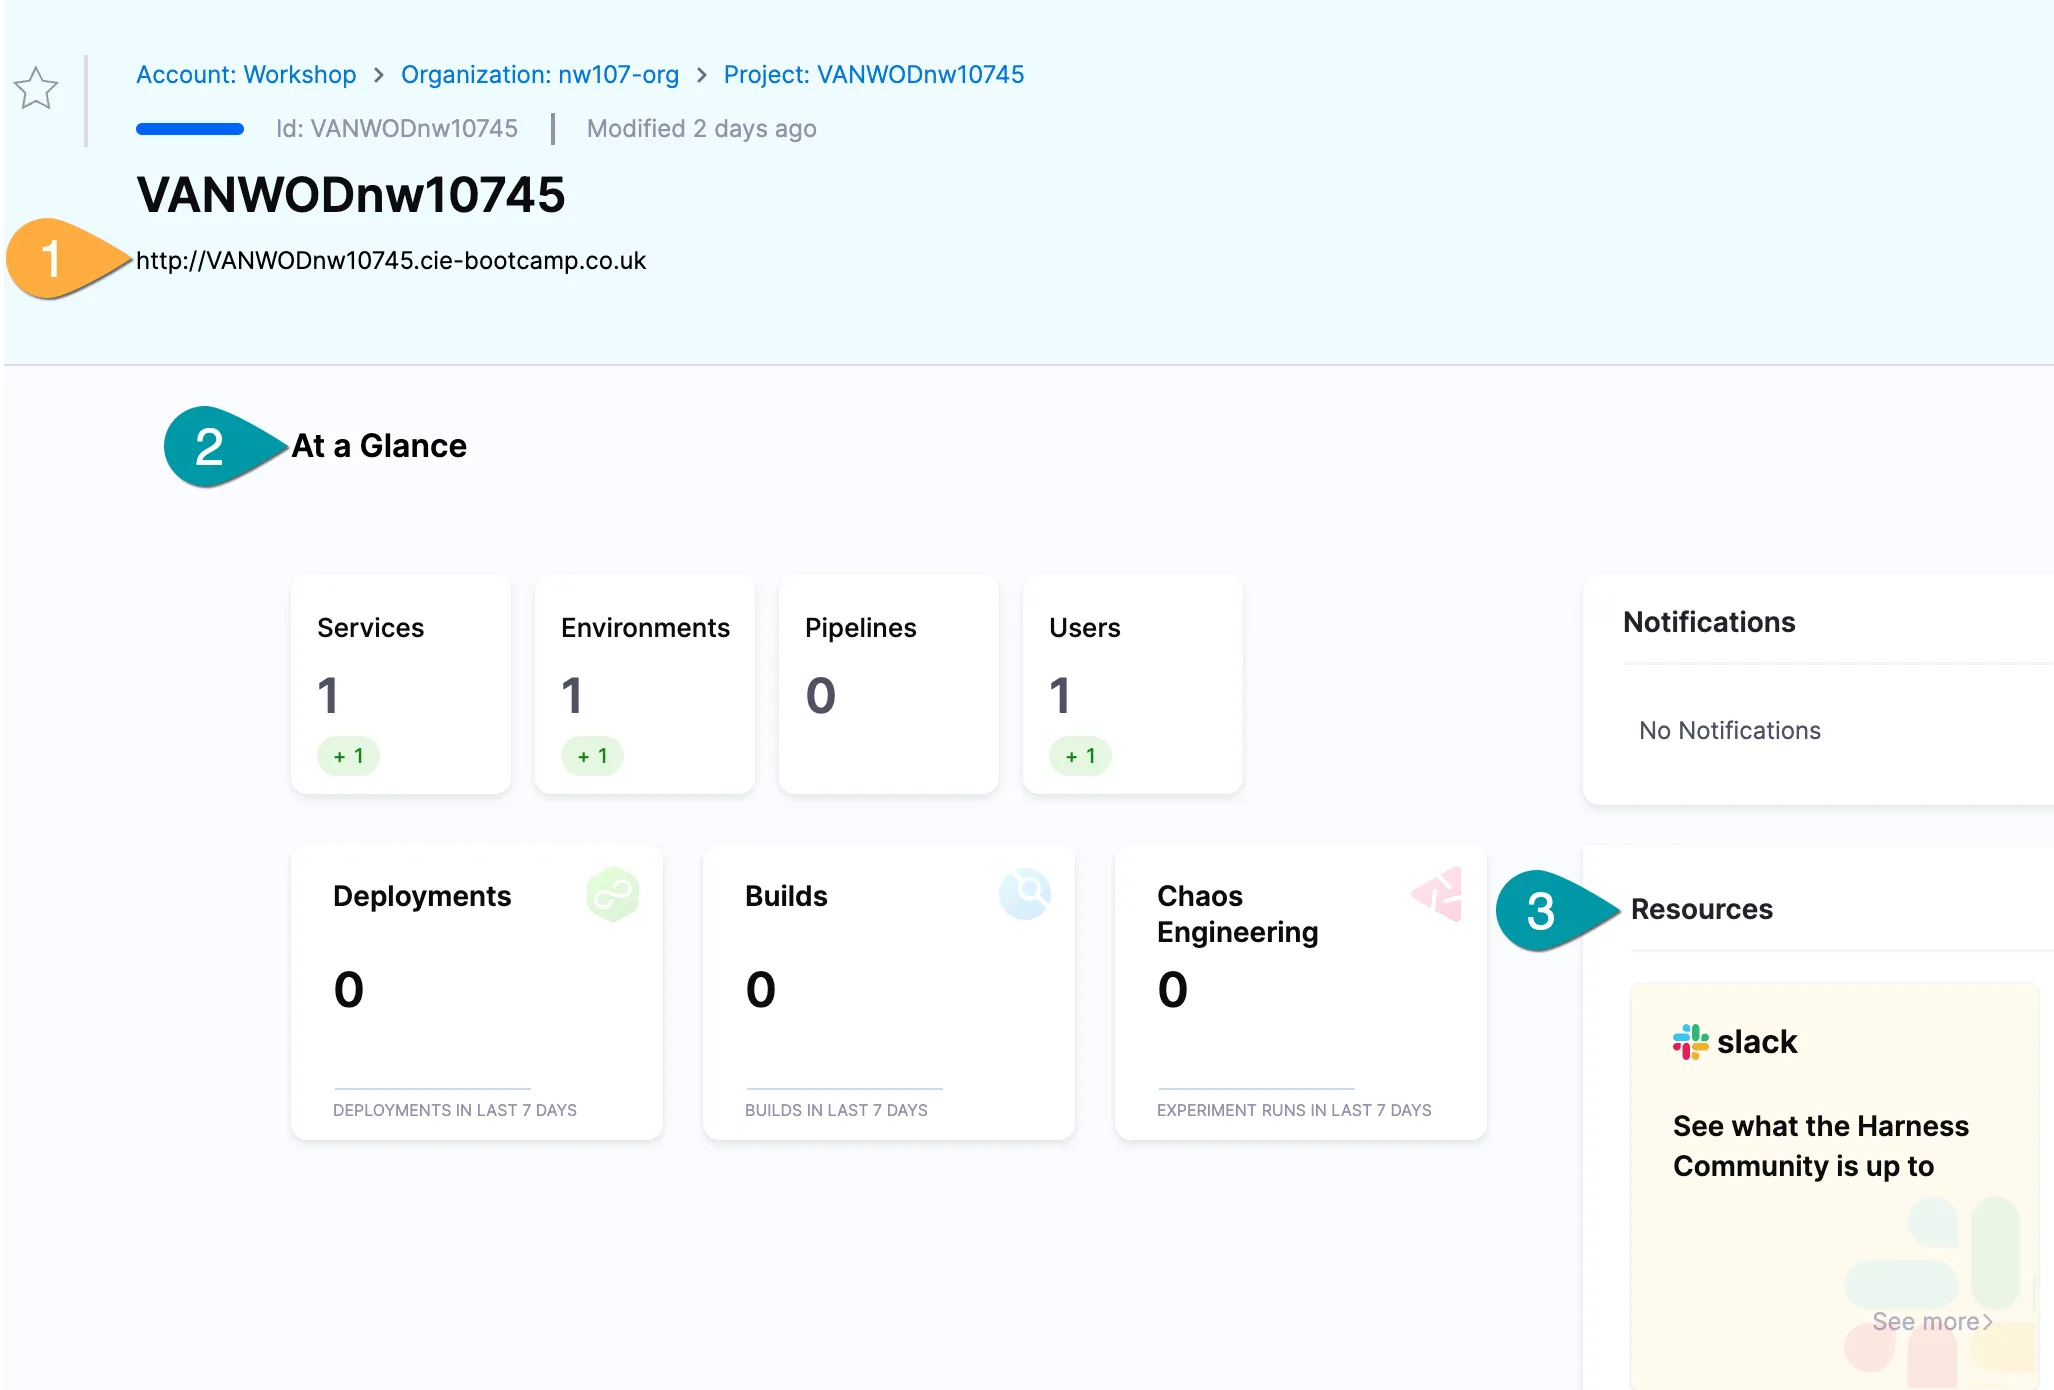Image resolution: width=2054 pixels, height=1390 pixels.
Task: Click the favorite star icon
Action: 36,89
